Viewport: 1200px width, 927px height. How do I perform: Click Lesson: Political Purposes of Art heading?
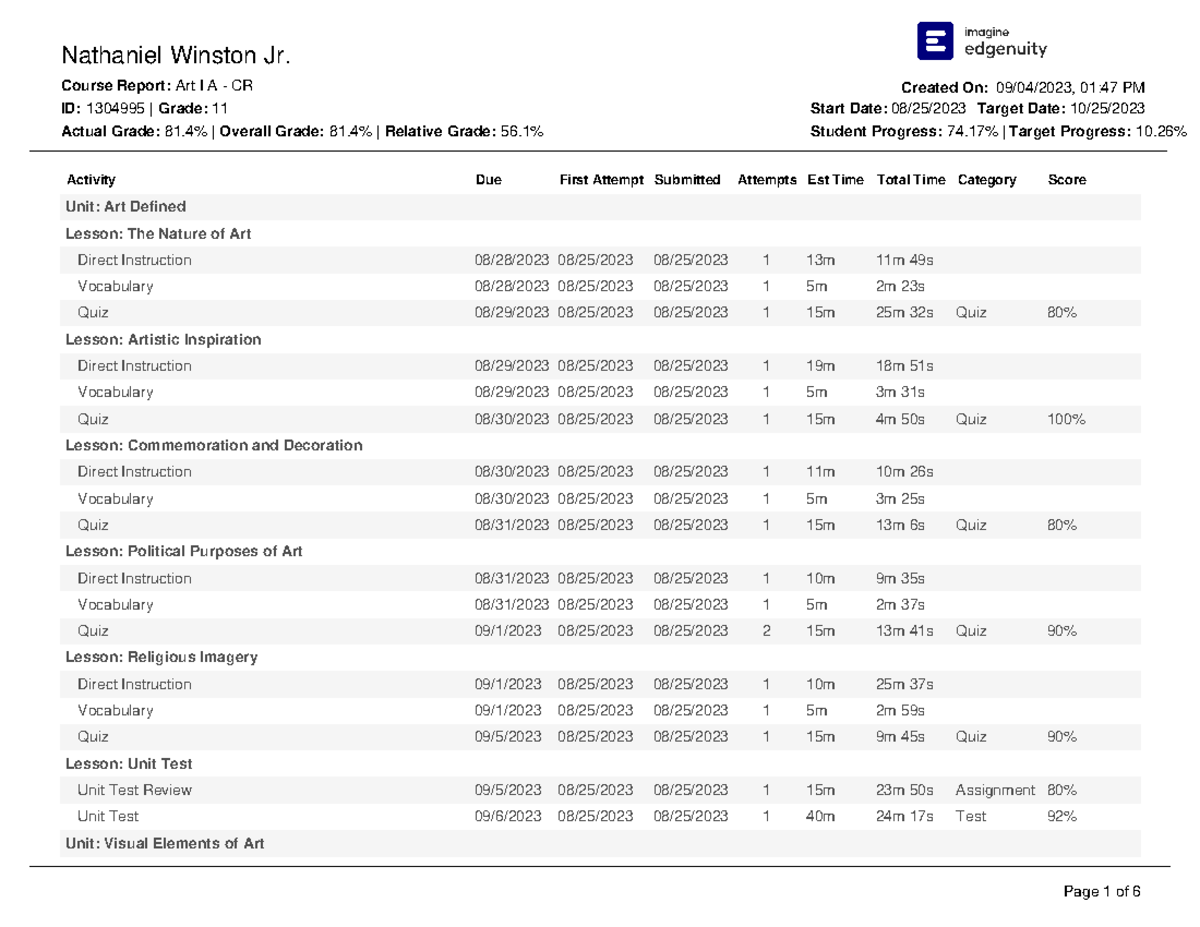(184, 551)
